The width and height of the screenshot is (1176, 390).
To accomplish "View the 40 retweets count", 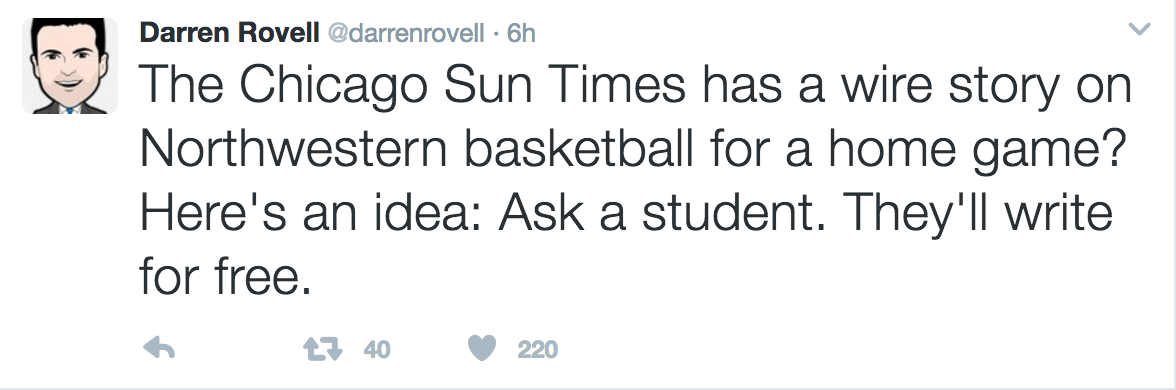I will [x=376, y=350].
